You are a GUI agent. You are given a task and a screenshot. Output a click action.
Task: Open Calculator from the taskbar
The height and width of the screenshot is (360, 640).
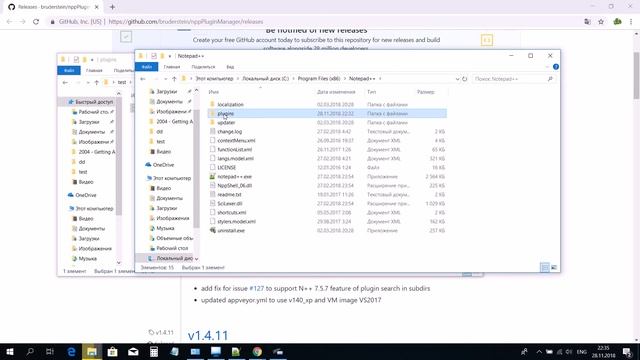coord(154,351)
